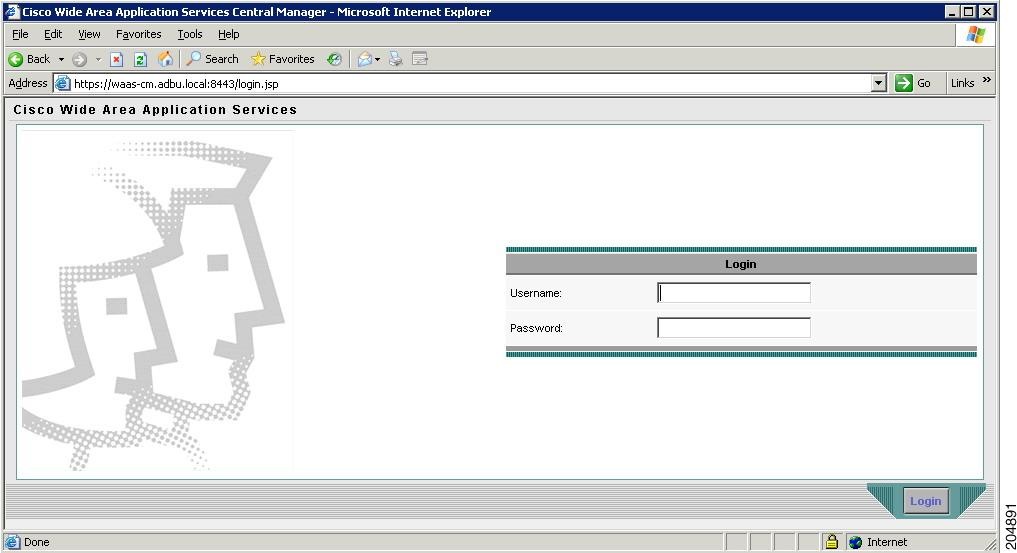Viewport: 1017px width, 553px height.
Task: Open the Edit menu
Action: coord(53,34)
